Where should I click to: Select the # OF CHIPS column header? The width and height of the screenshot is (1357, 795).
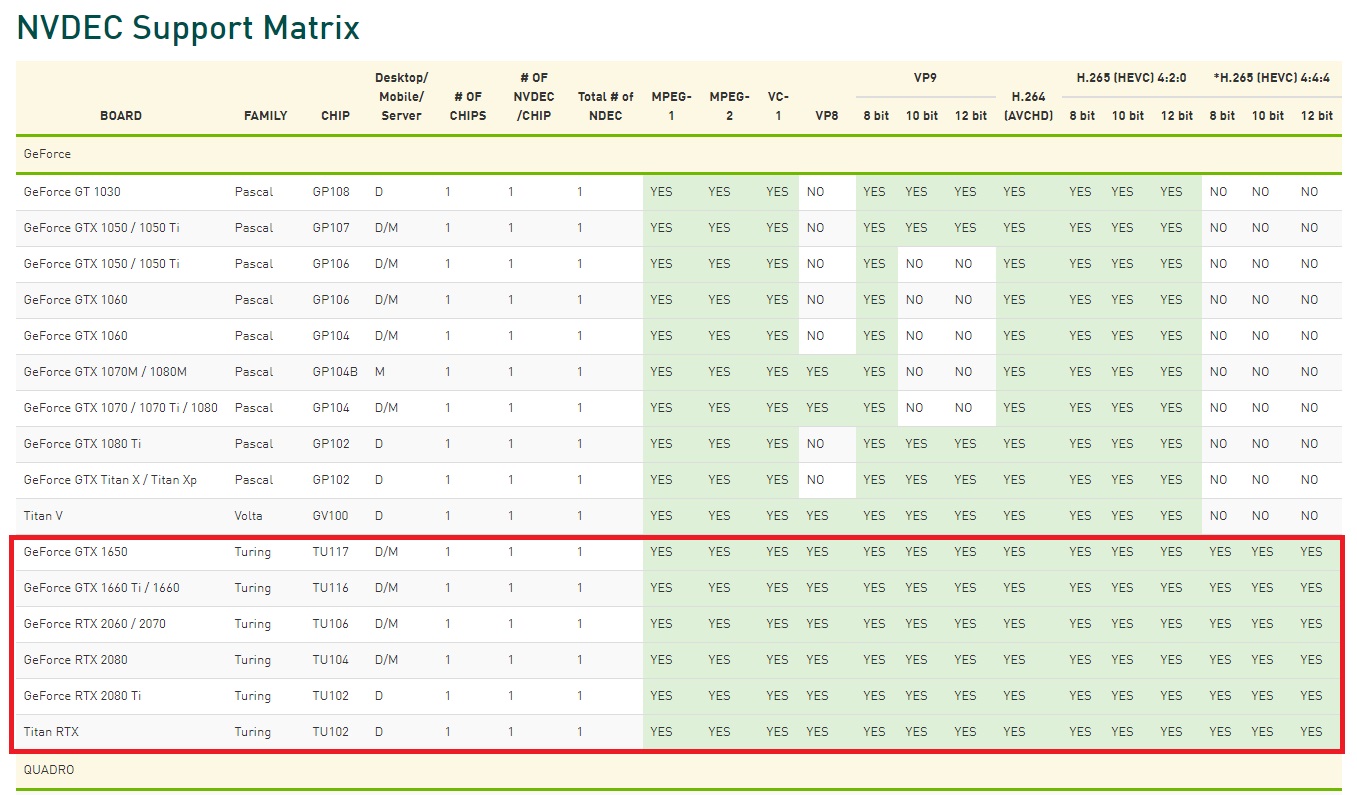tap(468, 106)
